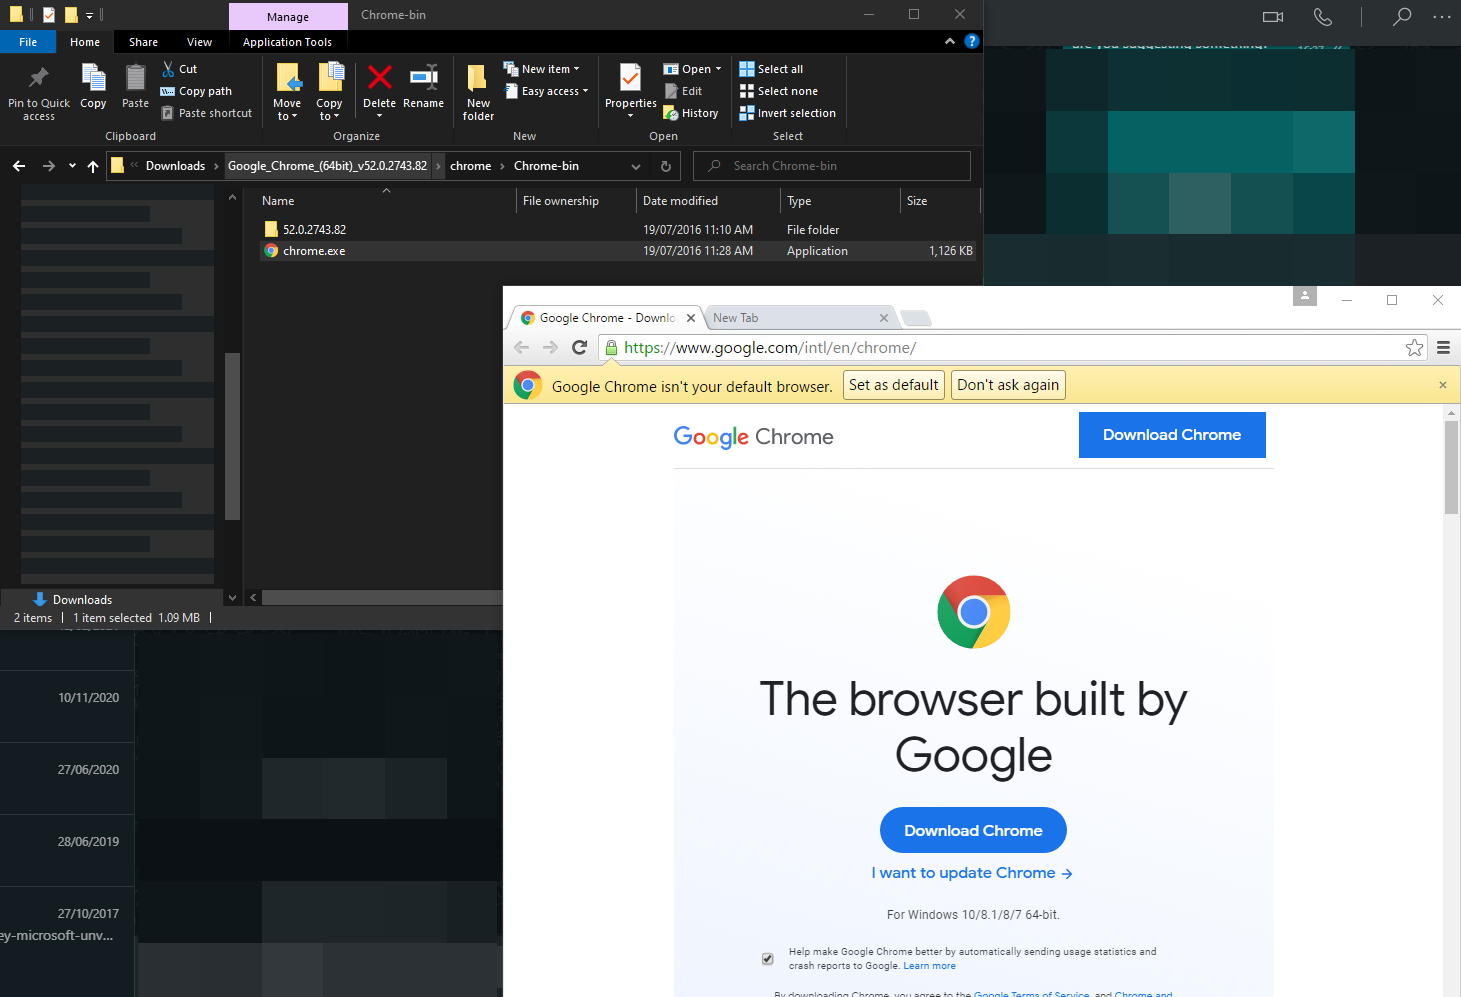Open recent locations dropdown in Explorer

pos(72,166)
